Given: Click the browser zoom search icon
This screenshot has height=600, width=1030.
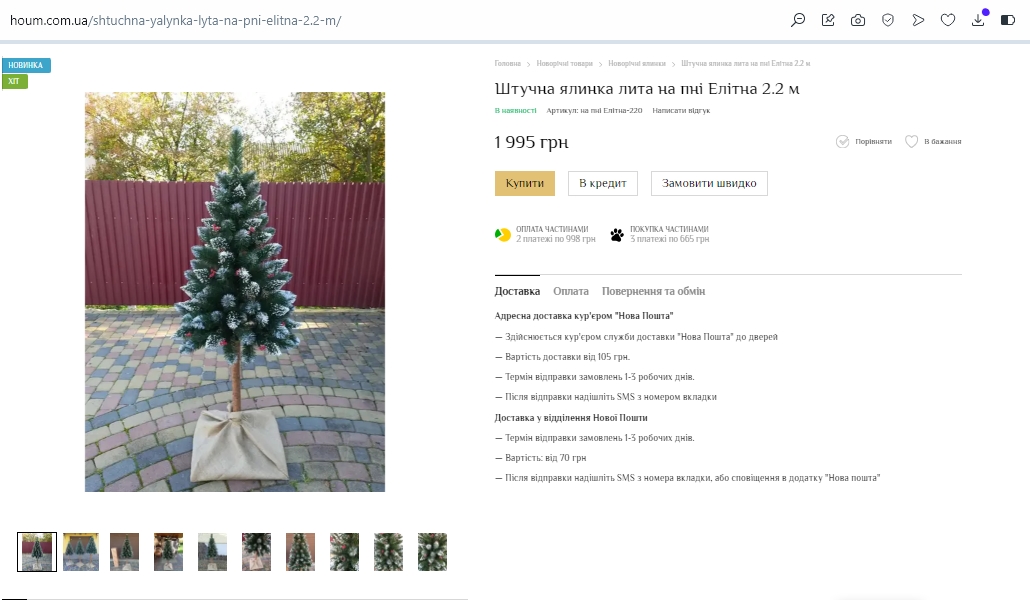Looking at the screenshot, I should (797, 20).
